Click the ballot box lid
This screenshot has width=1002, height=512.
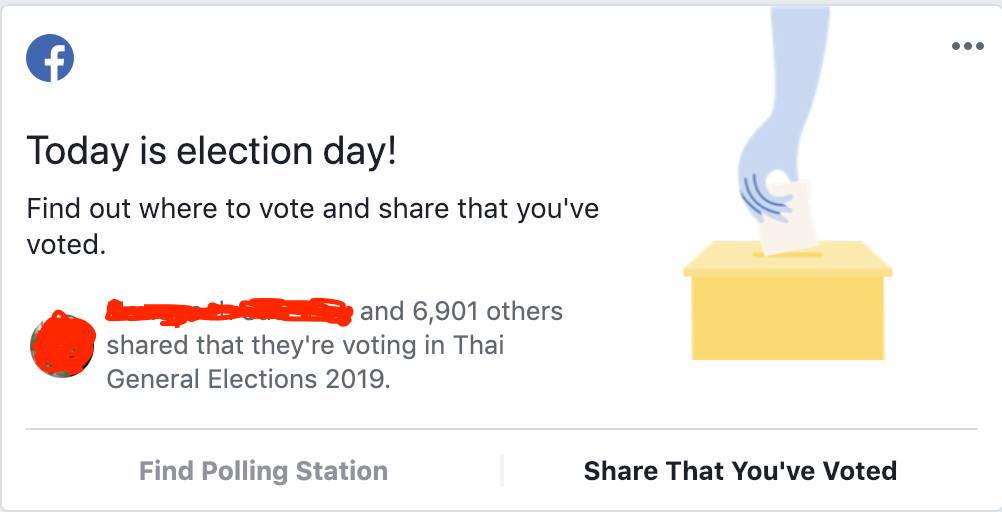point(787,262)
